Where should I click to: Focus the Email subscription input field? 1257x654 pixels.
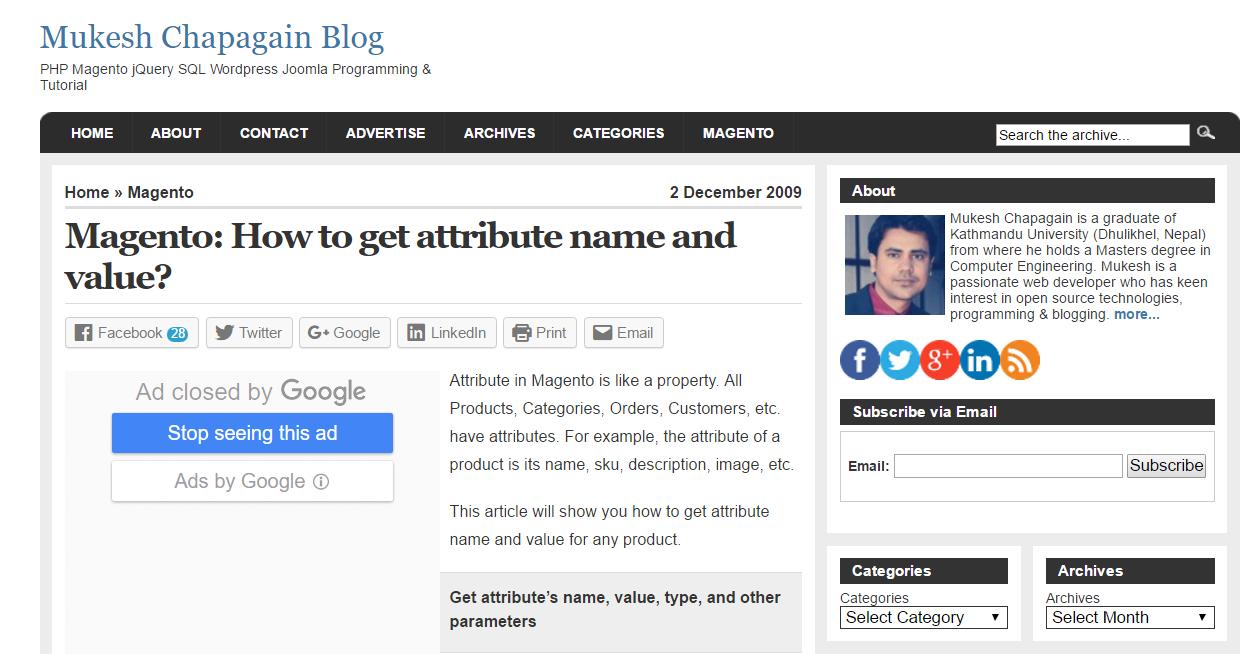(x=1008, y=465)
